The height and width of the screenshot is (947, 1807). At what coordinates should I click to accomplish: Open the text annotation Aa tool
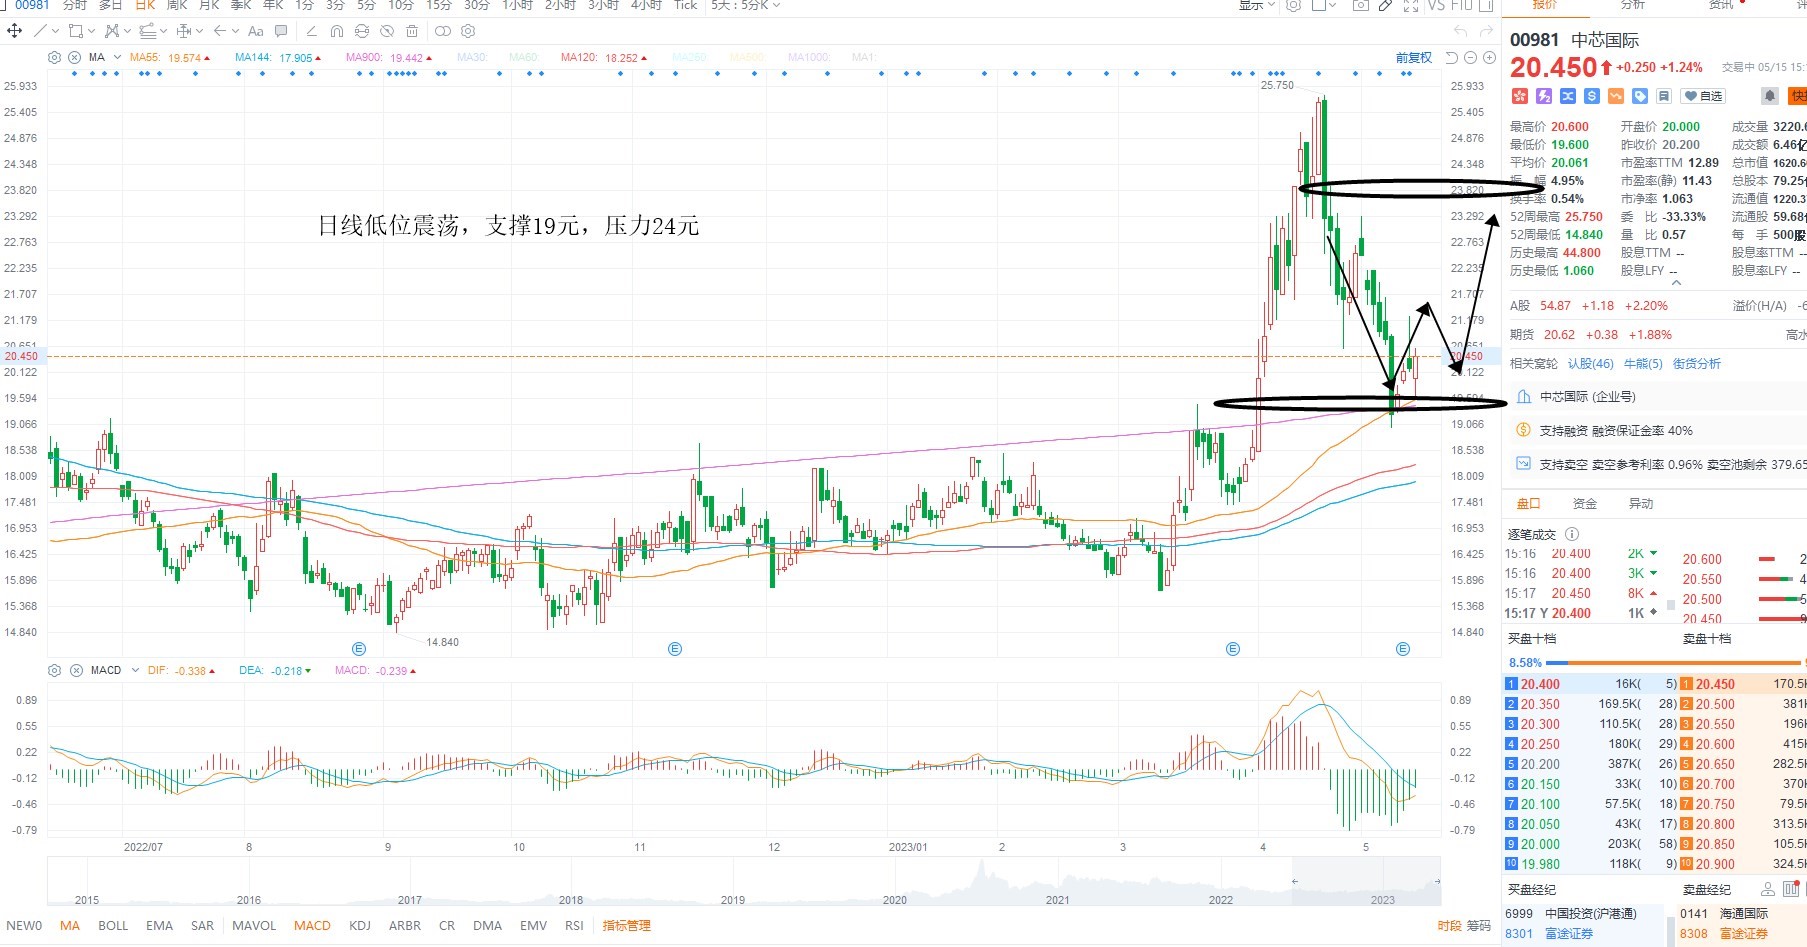pos(255,31)
